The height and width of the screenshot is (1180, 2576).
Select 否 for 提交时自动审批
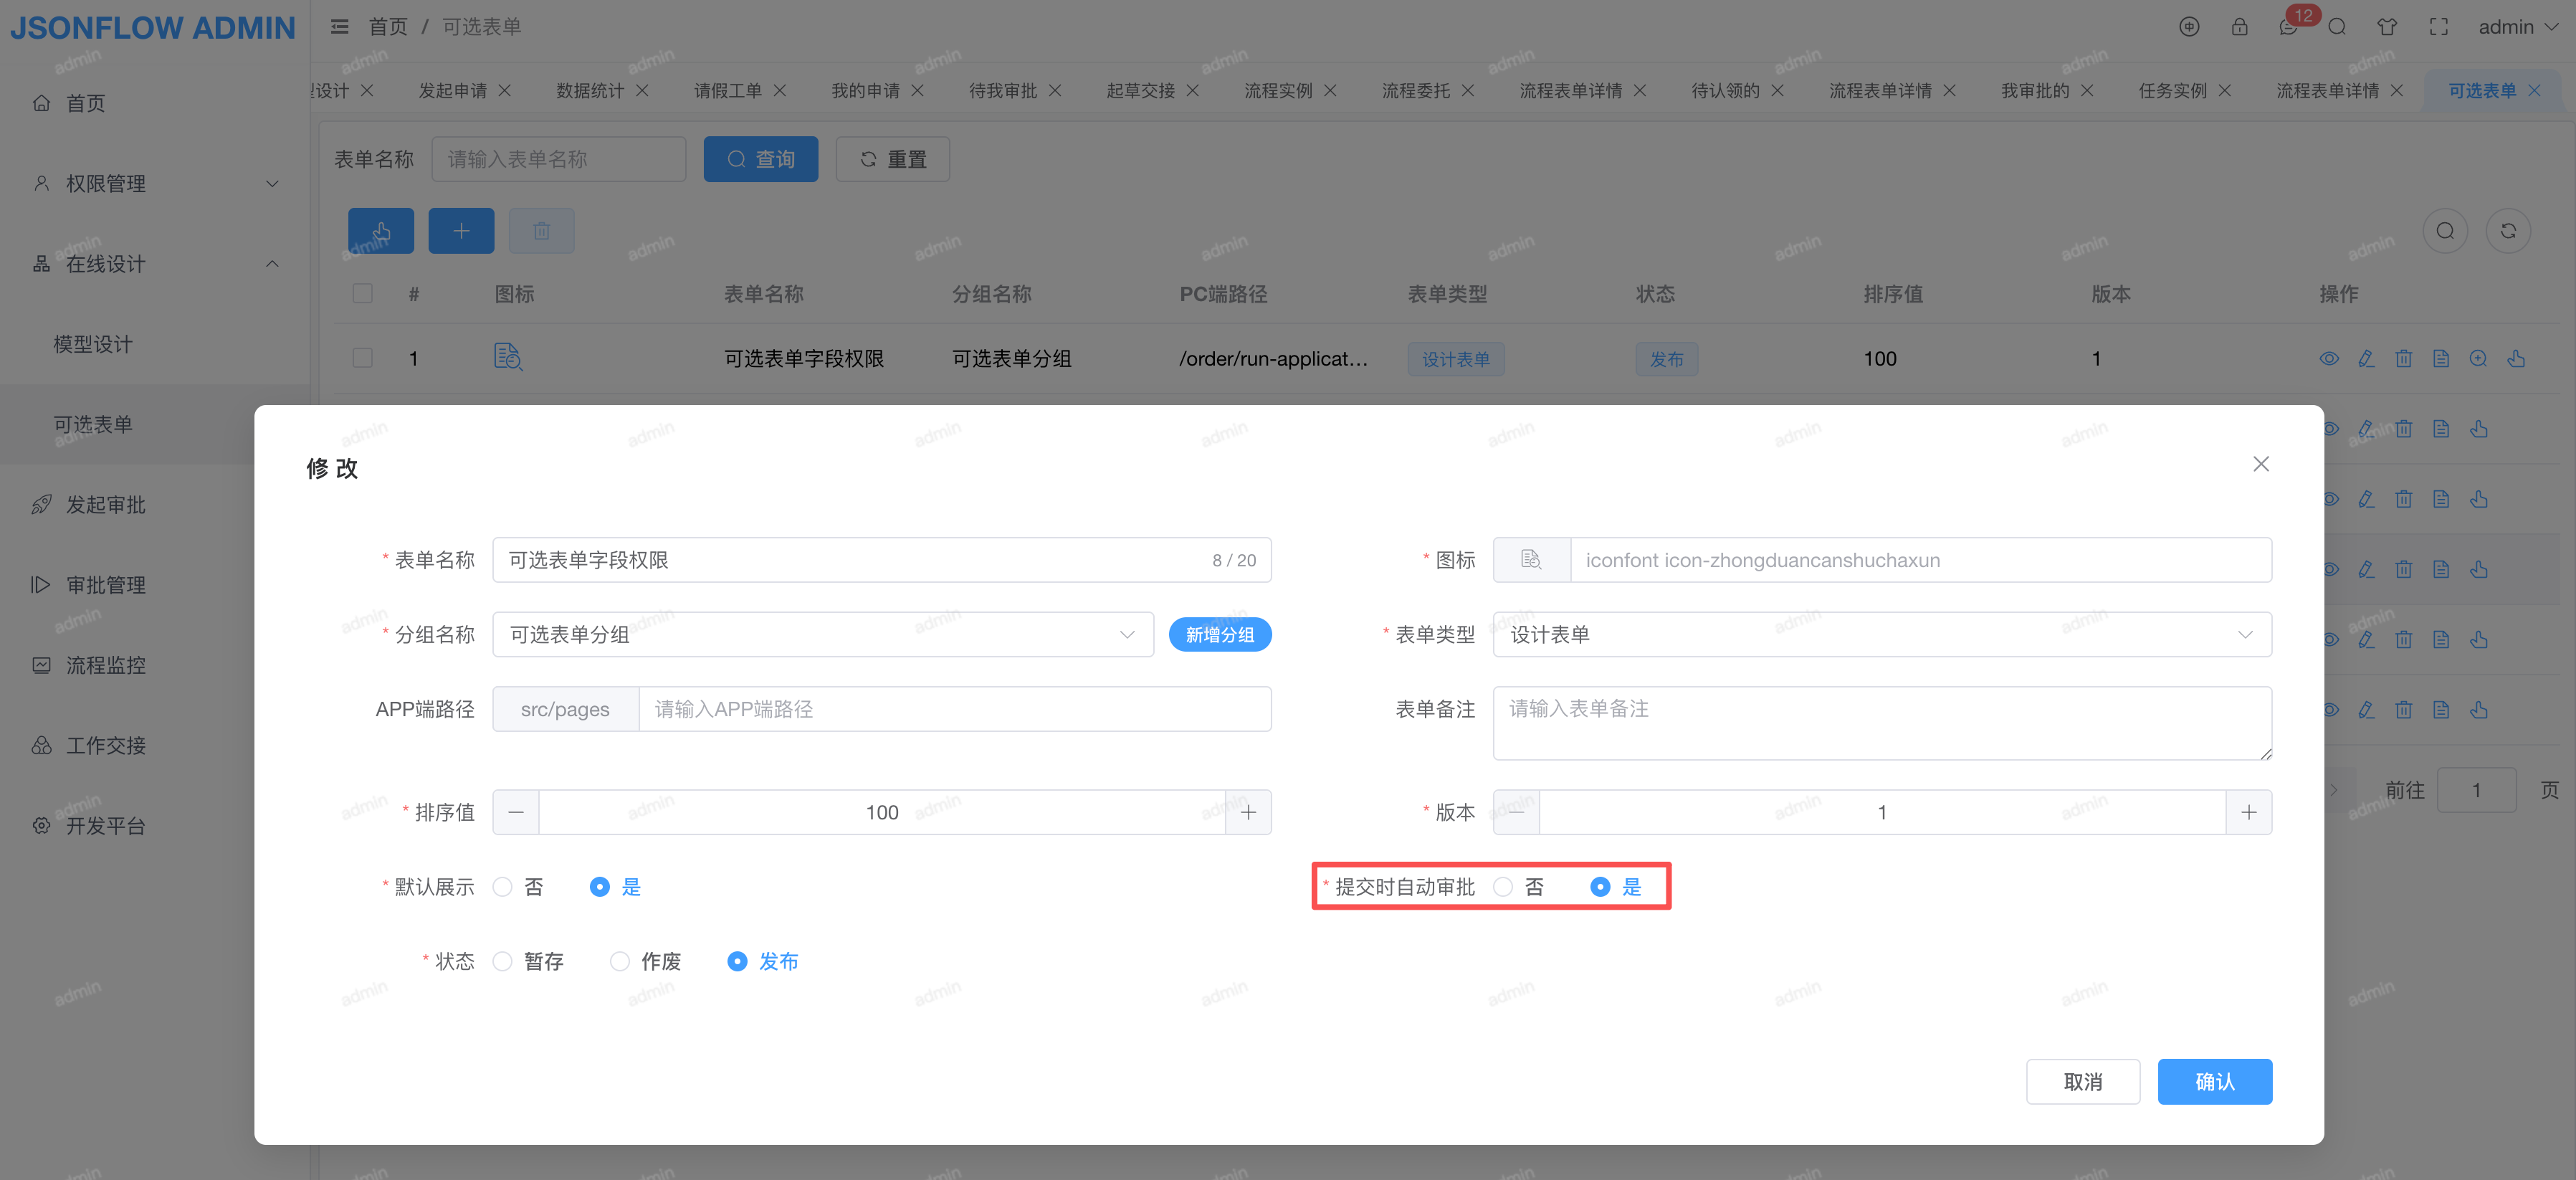tap(1503, 887)
